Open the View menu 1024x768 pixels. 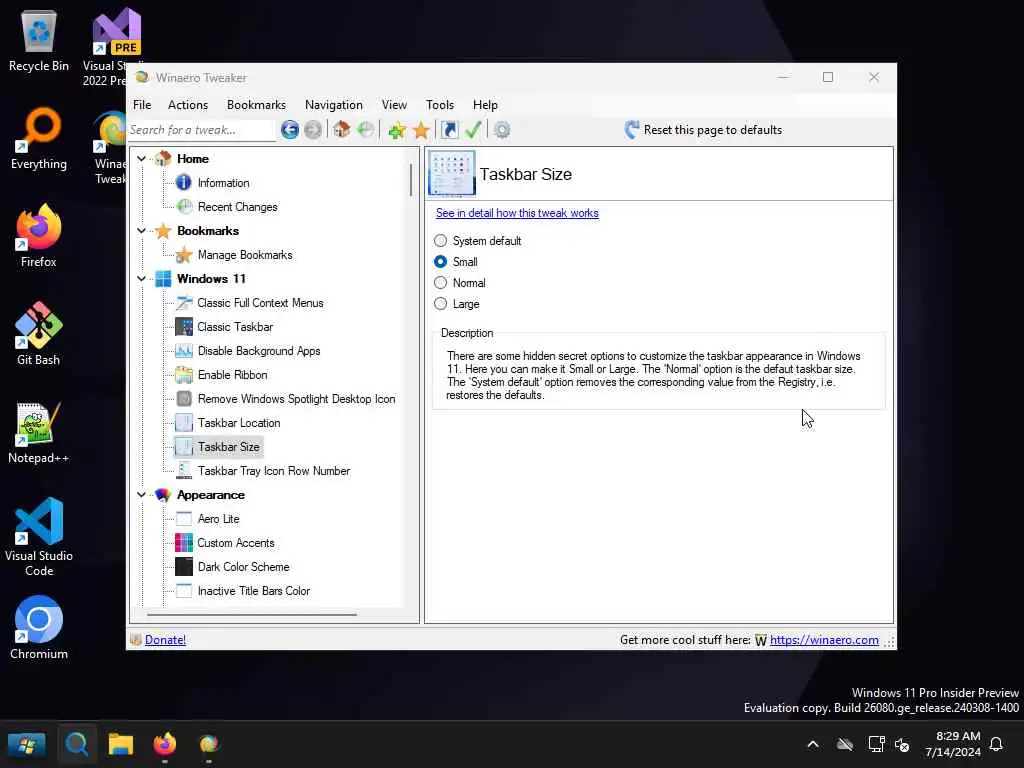point(394,105)
